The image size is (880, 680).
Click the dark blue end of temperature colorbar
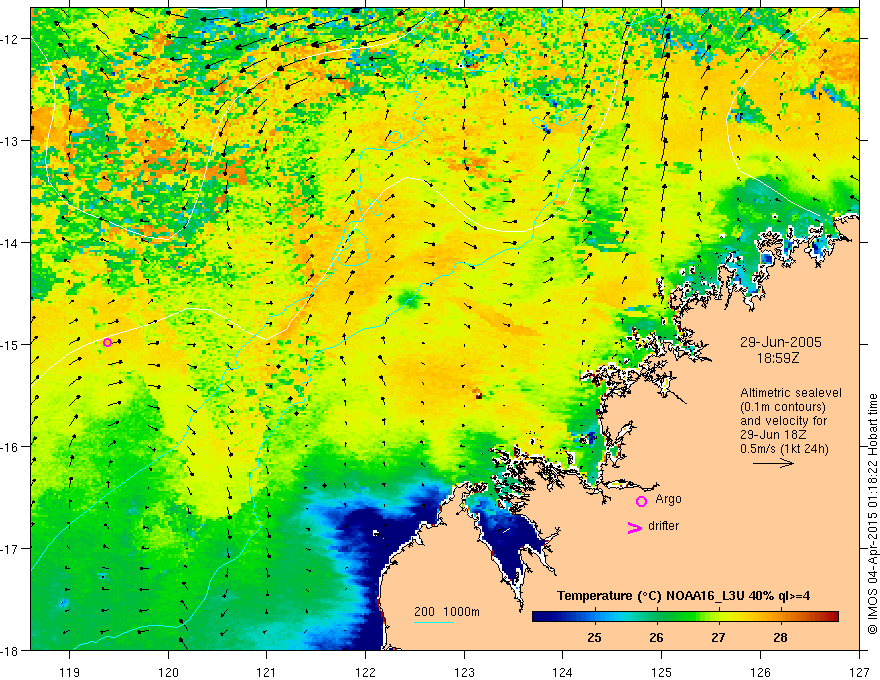[540, 617]
